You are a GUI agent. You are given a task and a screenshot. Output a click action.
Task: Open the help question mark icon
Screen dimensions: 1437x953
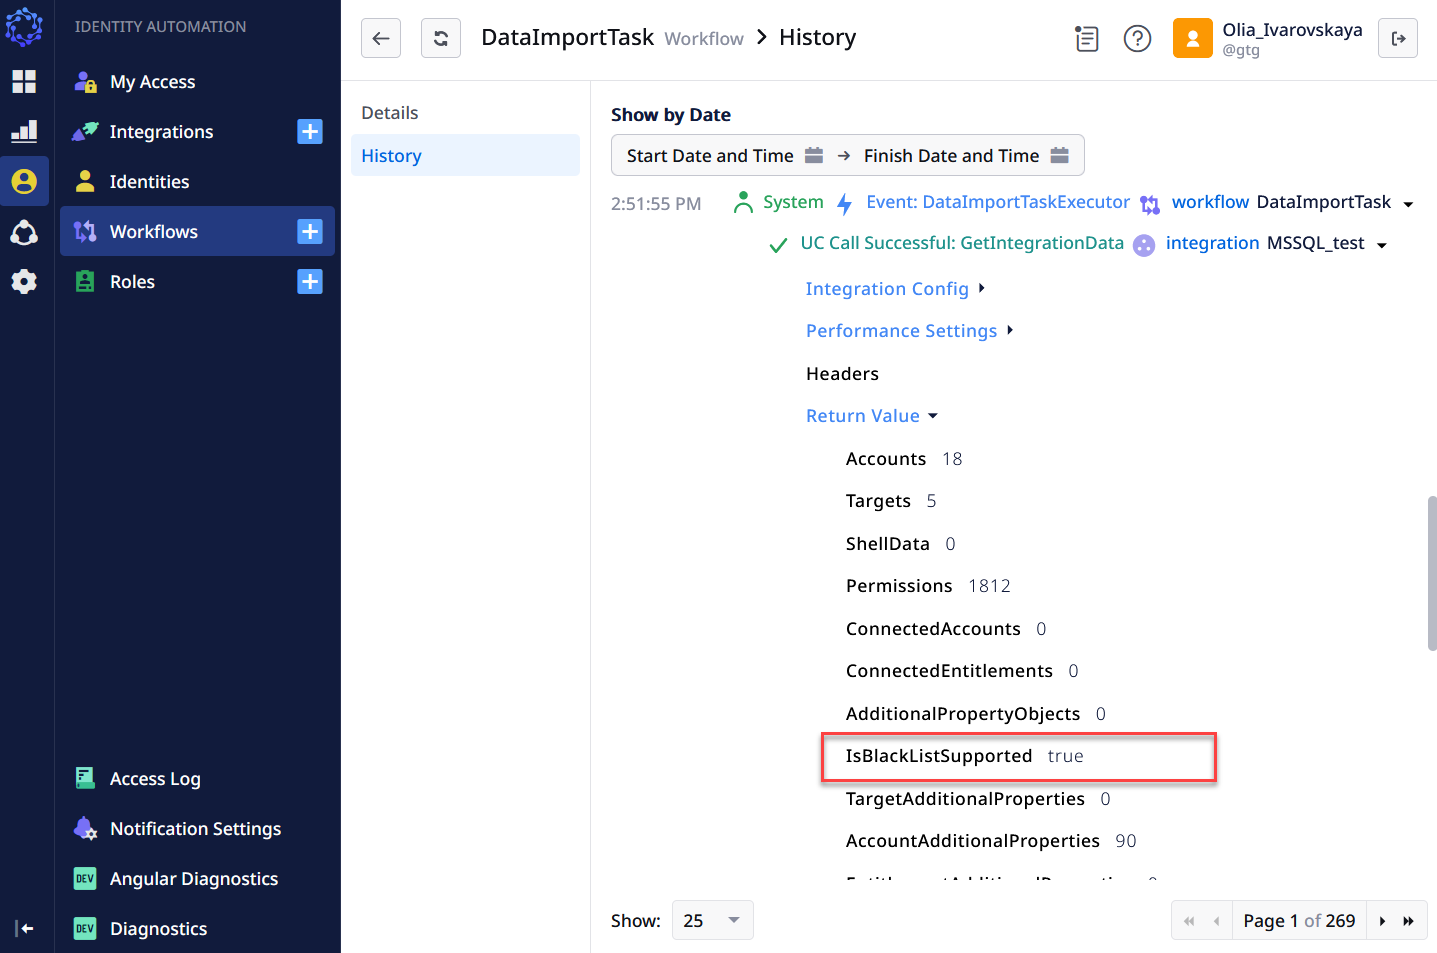tap(1138, 39)
